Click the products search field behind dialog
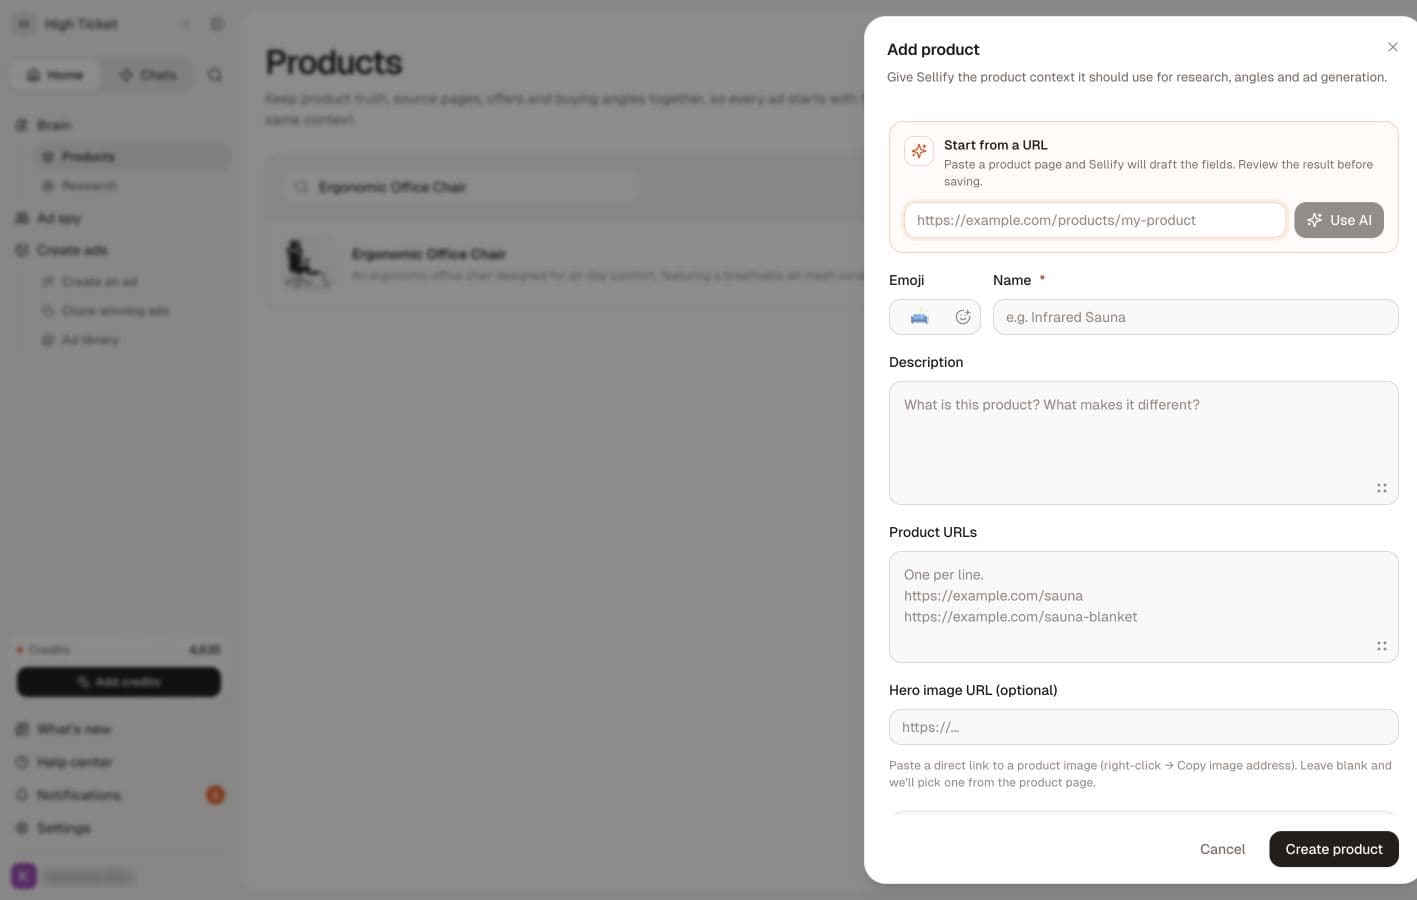 462,187
